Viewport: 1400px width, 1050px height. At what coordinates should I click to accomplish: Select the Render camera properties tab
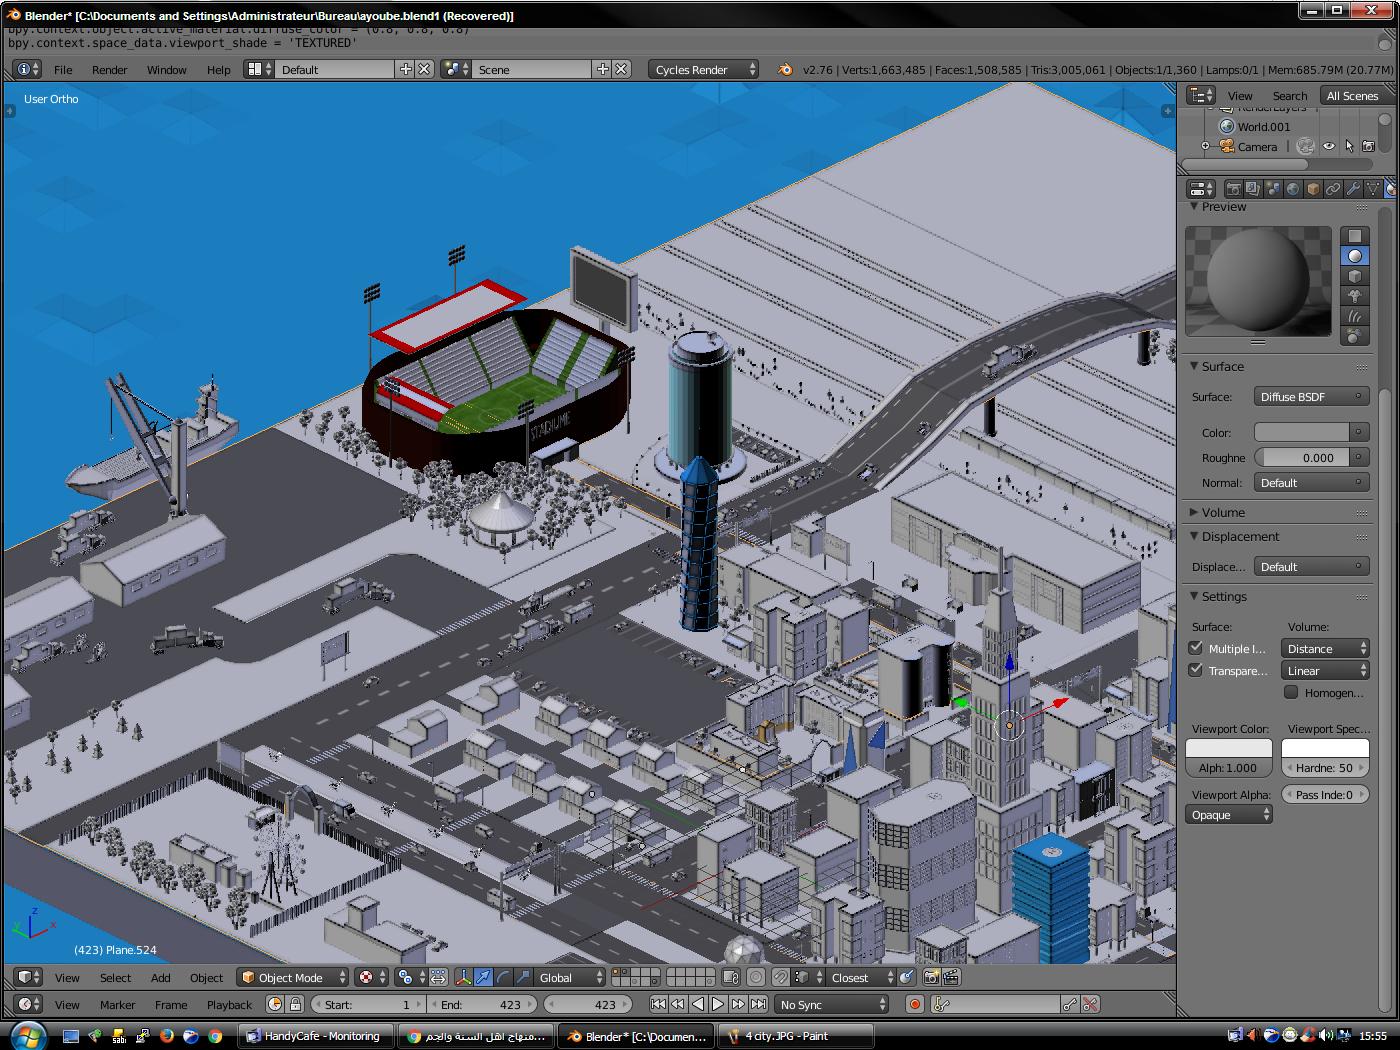click(1234, 188)
